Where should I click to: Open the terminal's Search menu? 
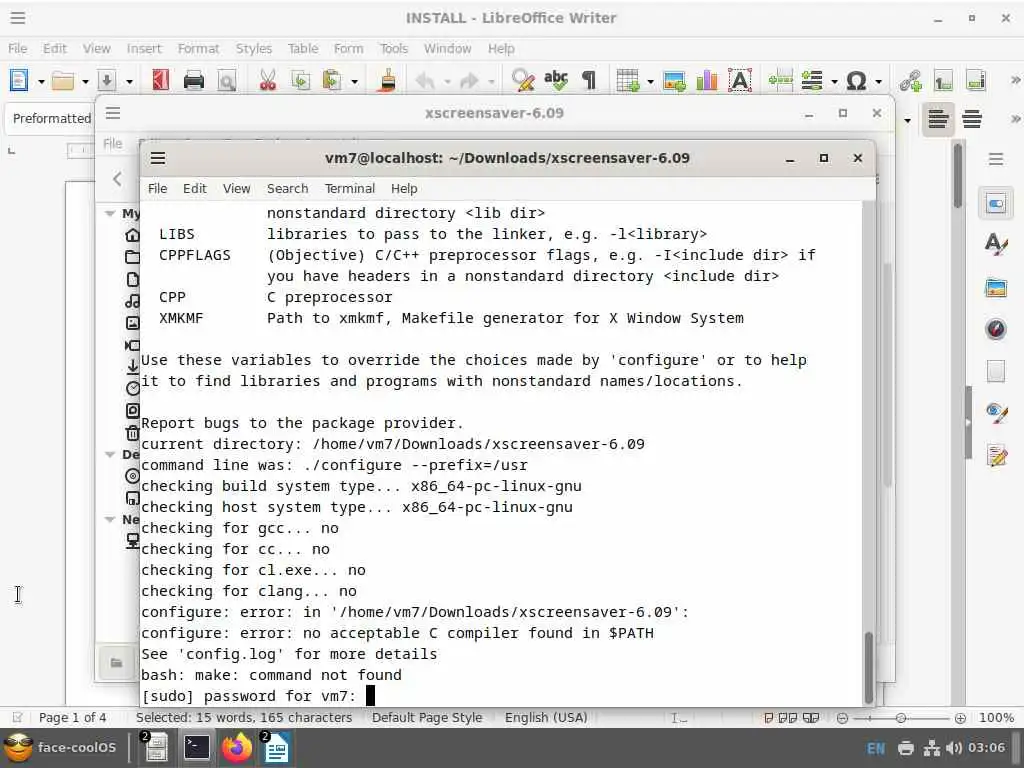click(x=287, y=188)
